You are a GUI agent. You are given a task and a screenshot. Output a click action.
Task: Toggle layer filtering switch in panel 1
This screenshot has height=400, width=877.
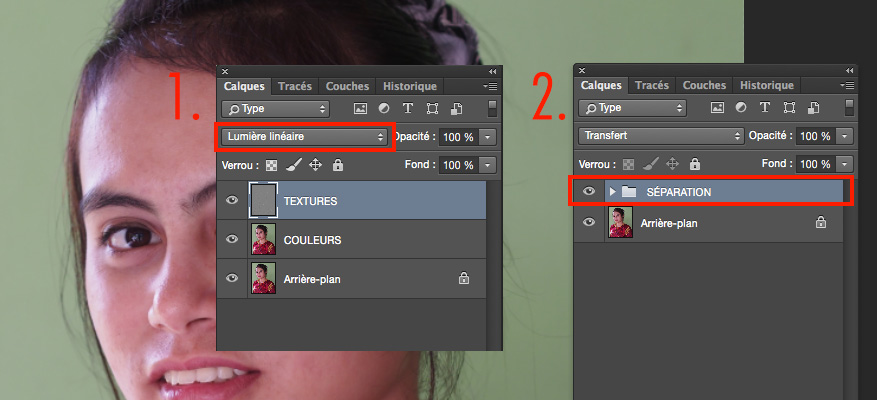(x=492, y=109)
